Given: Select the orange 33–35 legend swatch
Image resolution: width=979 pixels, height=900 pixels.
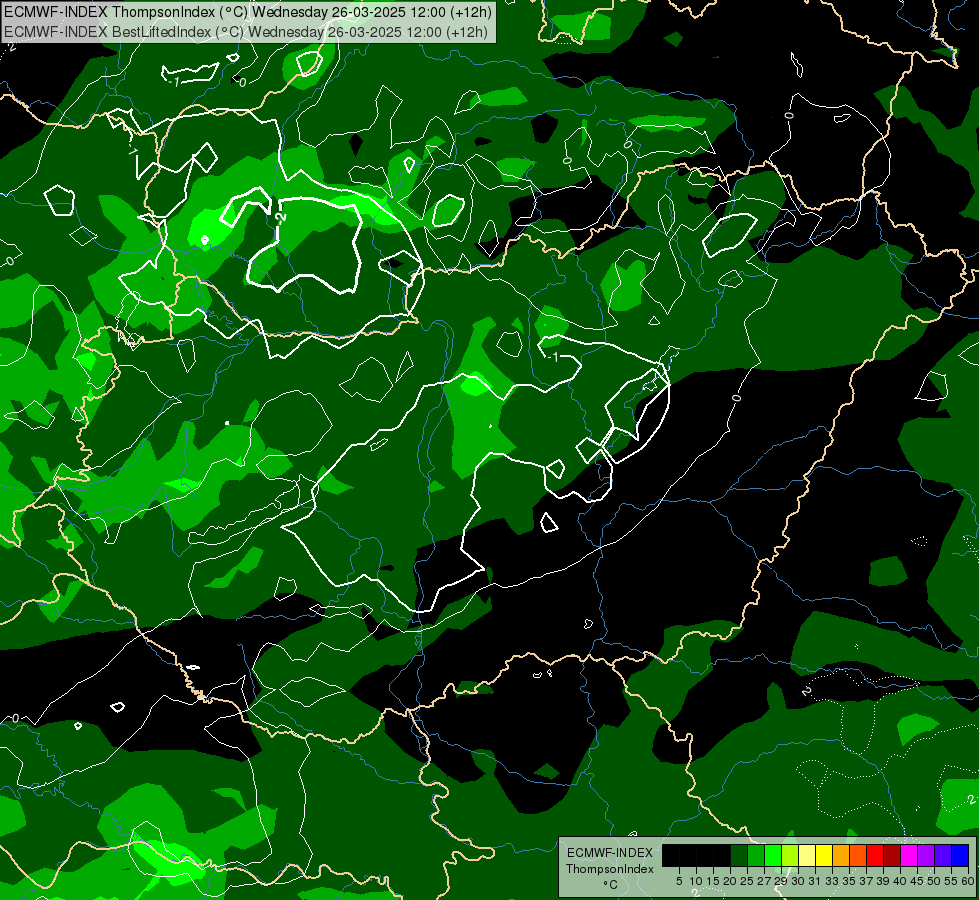Looking at the screenshot, I should coord(841,856).
